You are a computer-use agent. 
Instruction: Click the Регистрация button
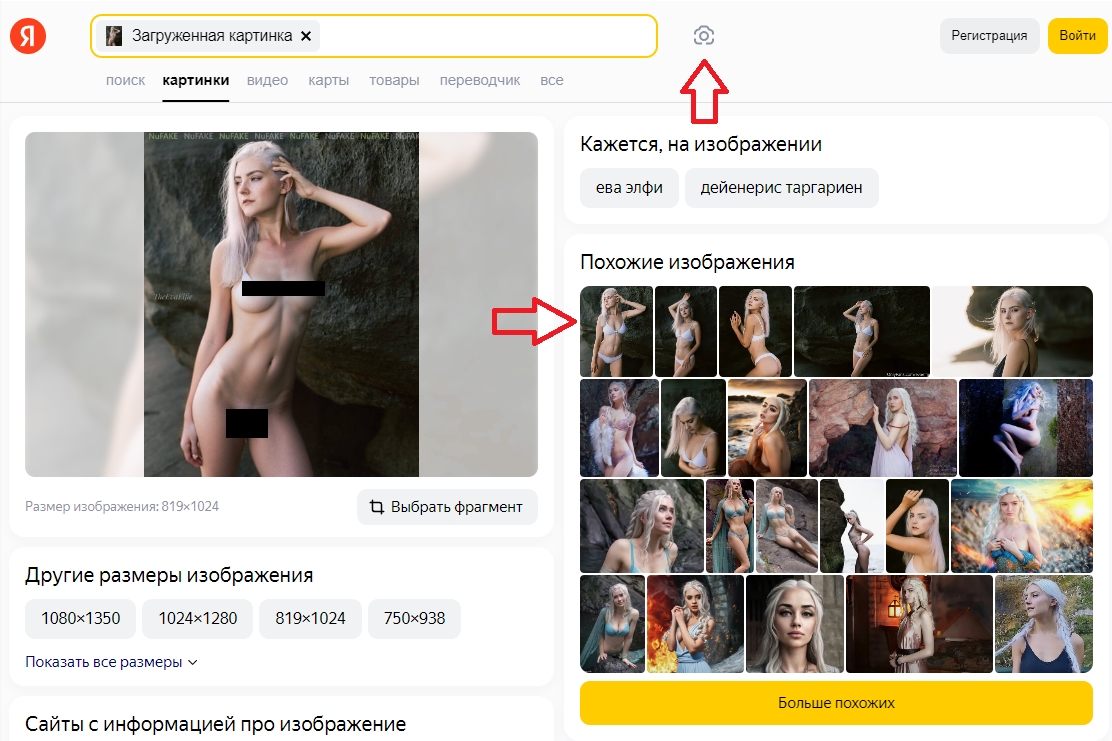click(x=989, y=35)
